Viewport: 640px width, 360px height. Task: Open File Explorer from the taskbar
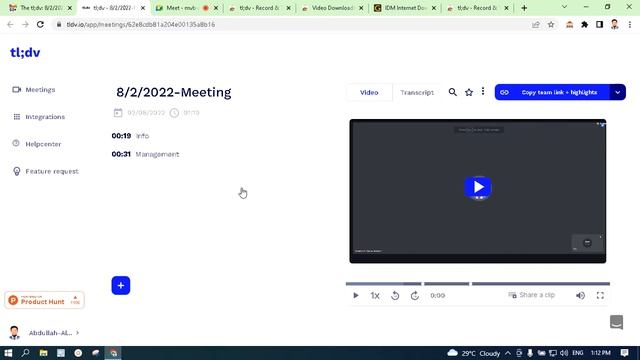pos(43,353)
